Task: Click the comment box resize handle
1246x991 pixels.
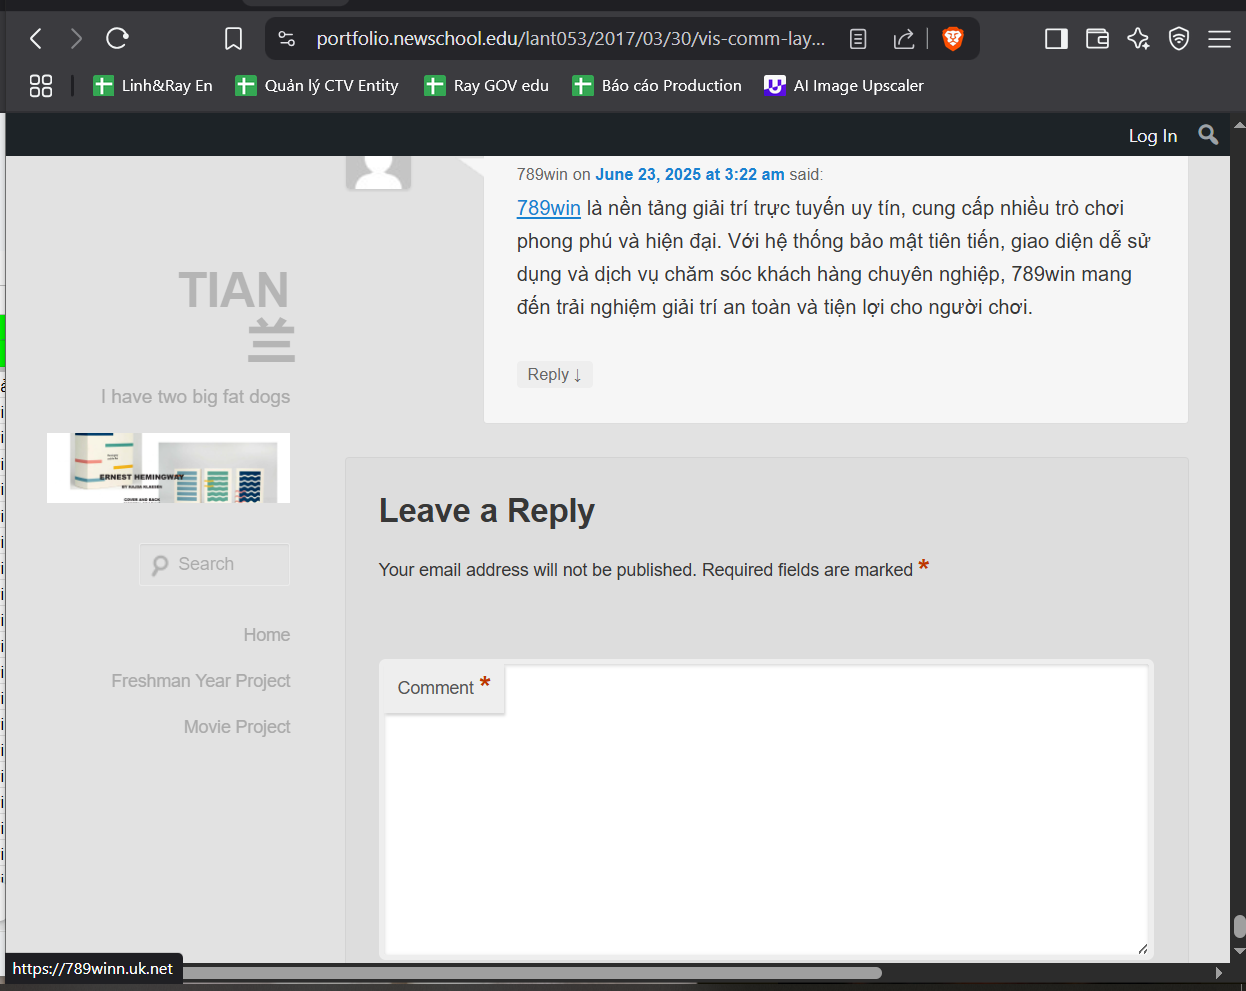Action: click(x=1142, y=948)
